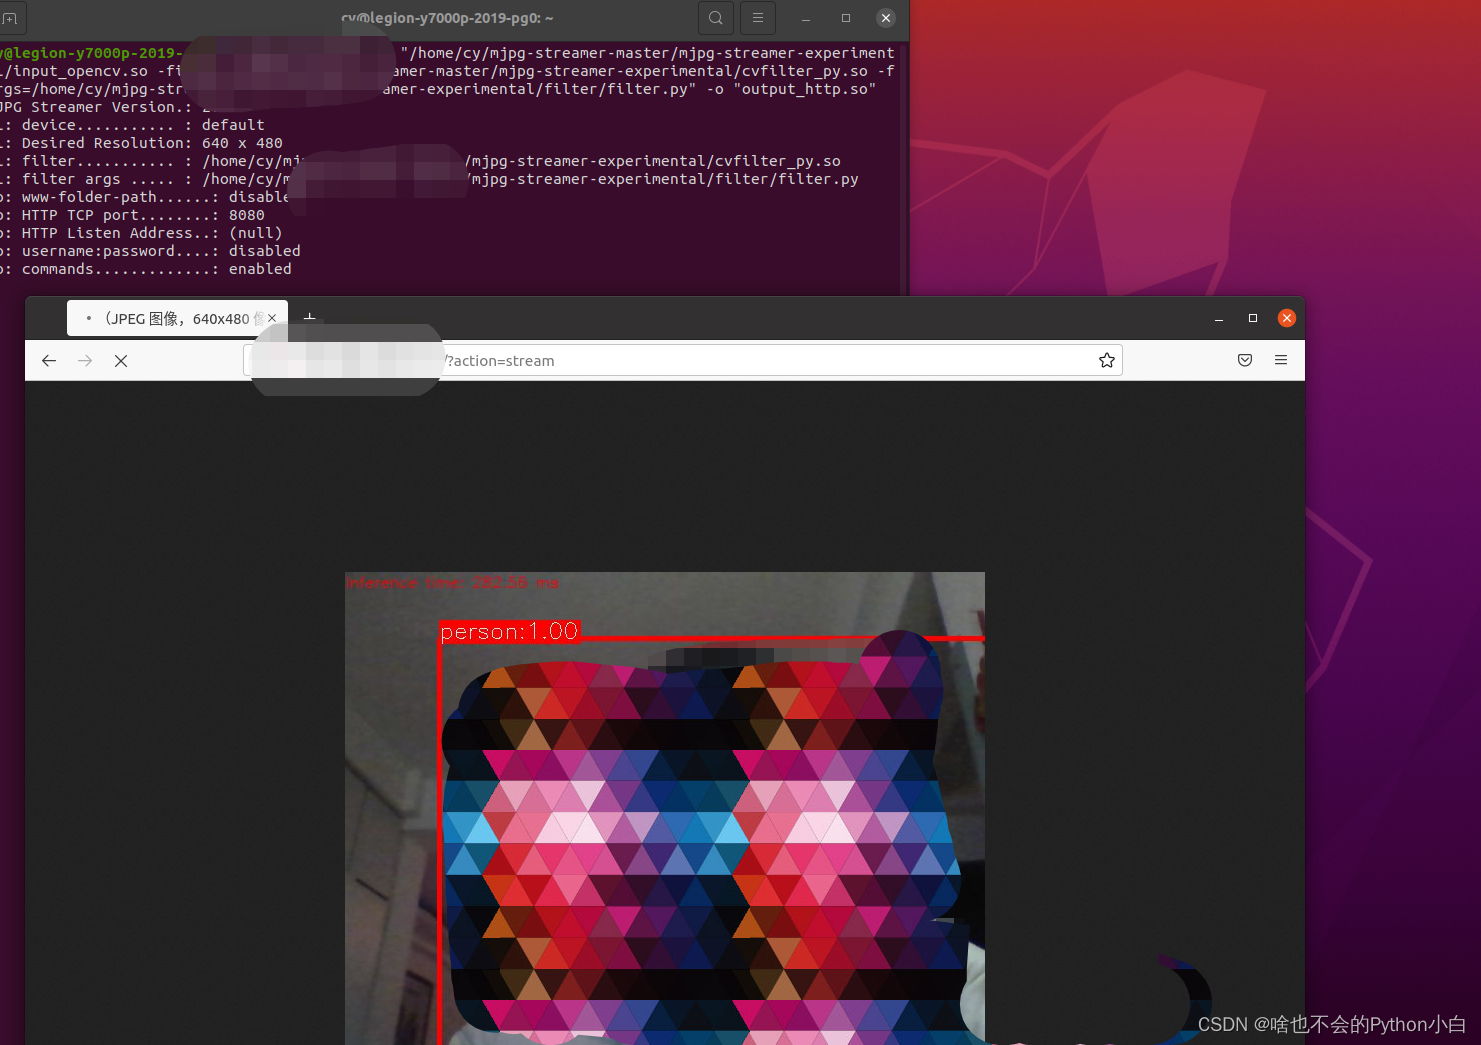The image size is (1481, 1045).
Task: Select the JPEG 图像 640x480 tab
Action: 177,318
